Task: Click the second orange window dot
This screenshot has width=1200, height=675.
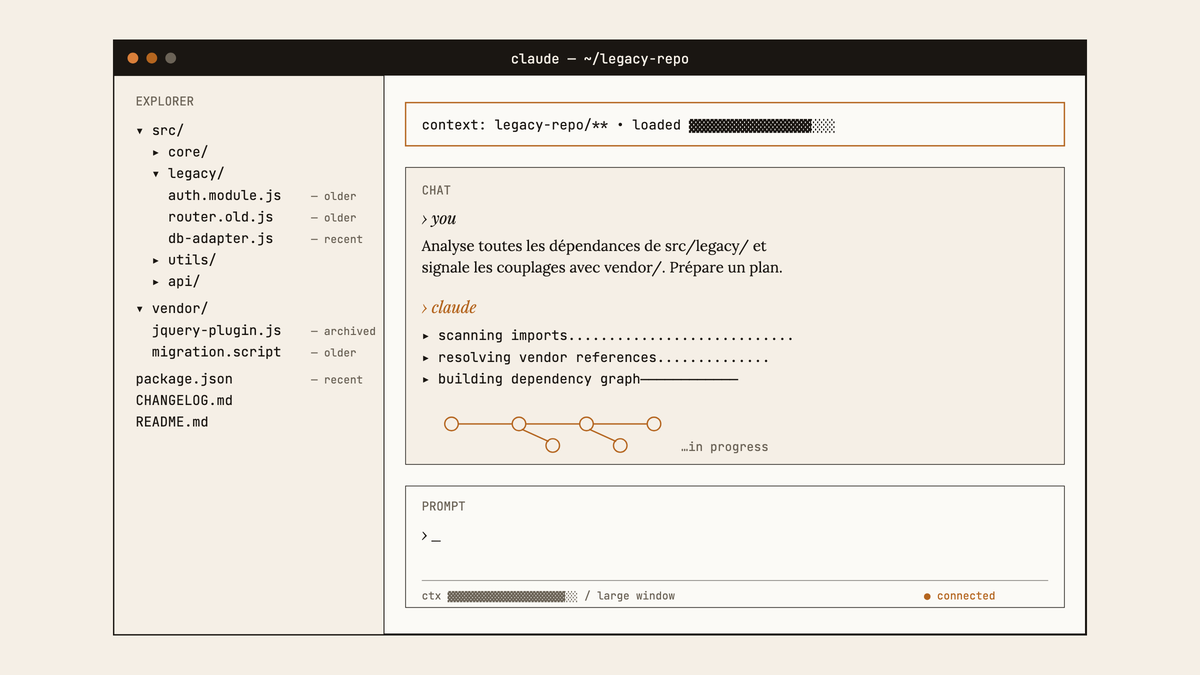Action: pyautogui.click(x=152, y=58)
